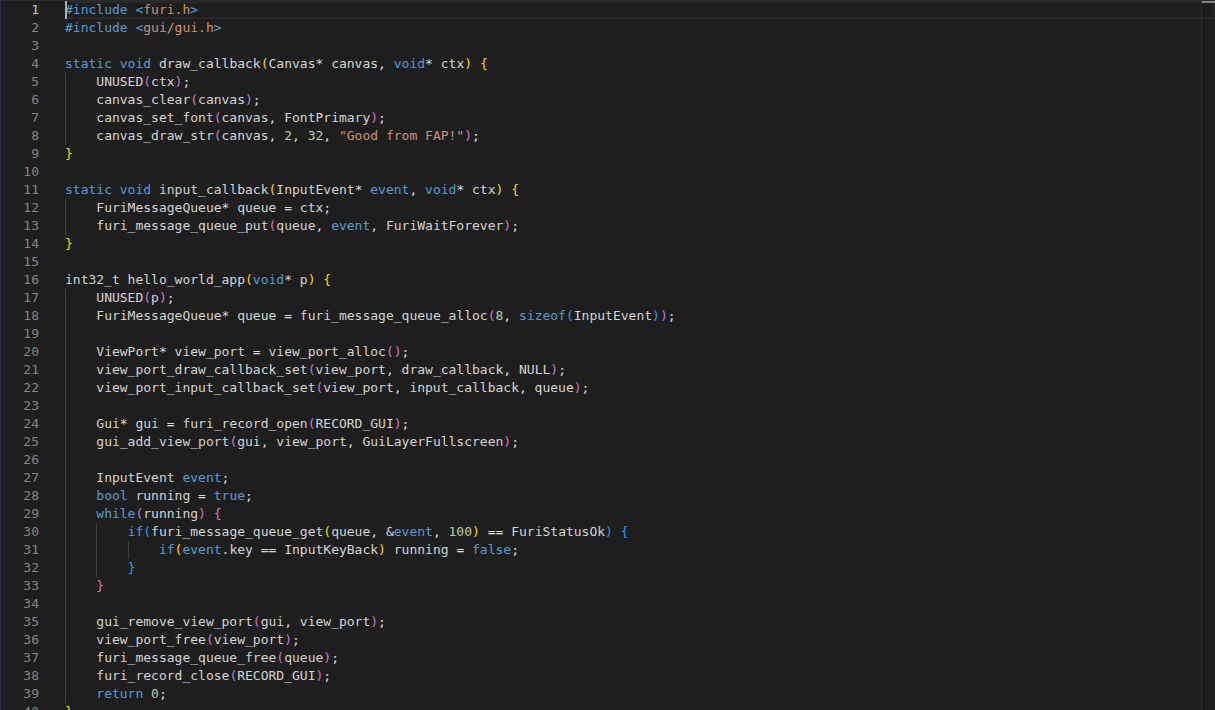Click the InputKeyBack constant
This screenshot has height=710, width=1215.
331,550
